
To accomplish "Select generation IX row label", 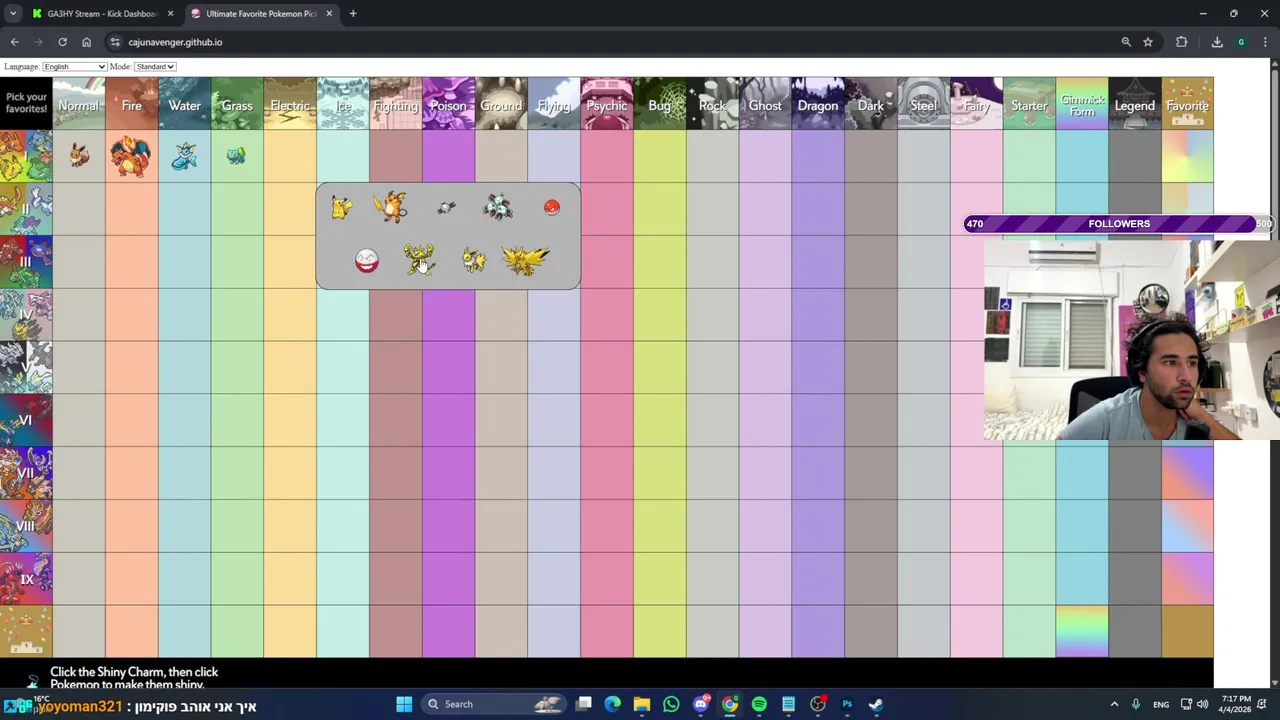I will (x=26, y=579).
